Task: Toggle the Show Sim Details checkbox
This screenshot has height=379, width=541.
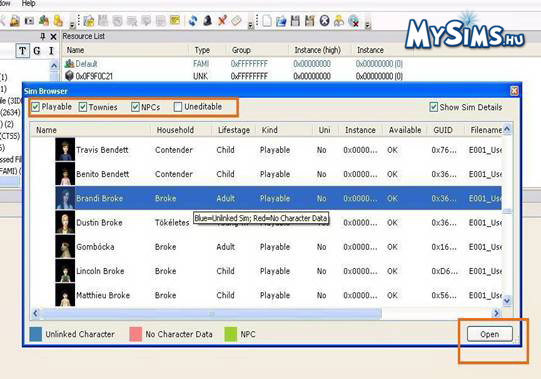Action: (x=434, y=107)
